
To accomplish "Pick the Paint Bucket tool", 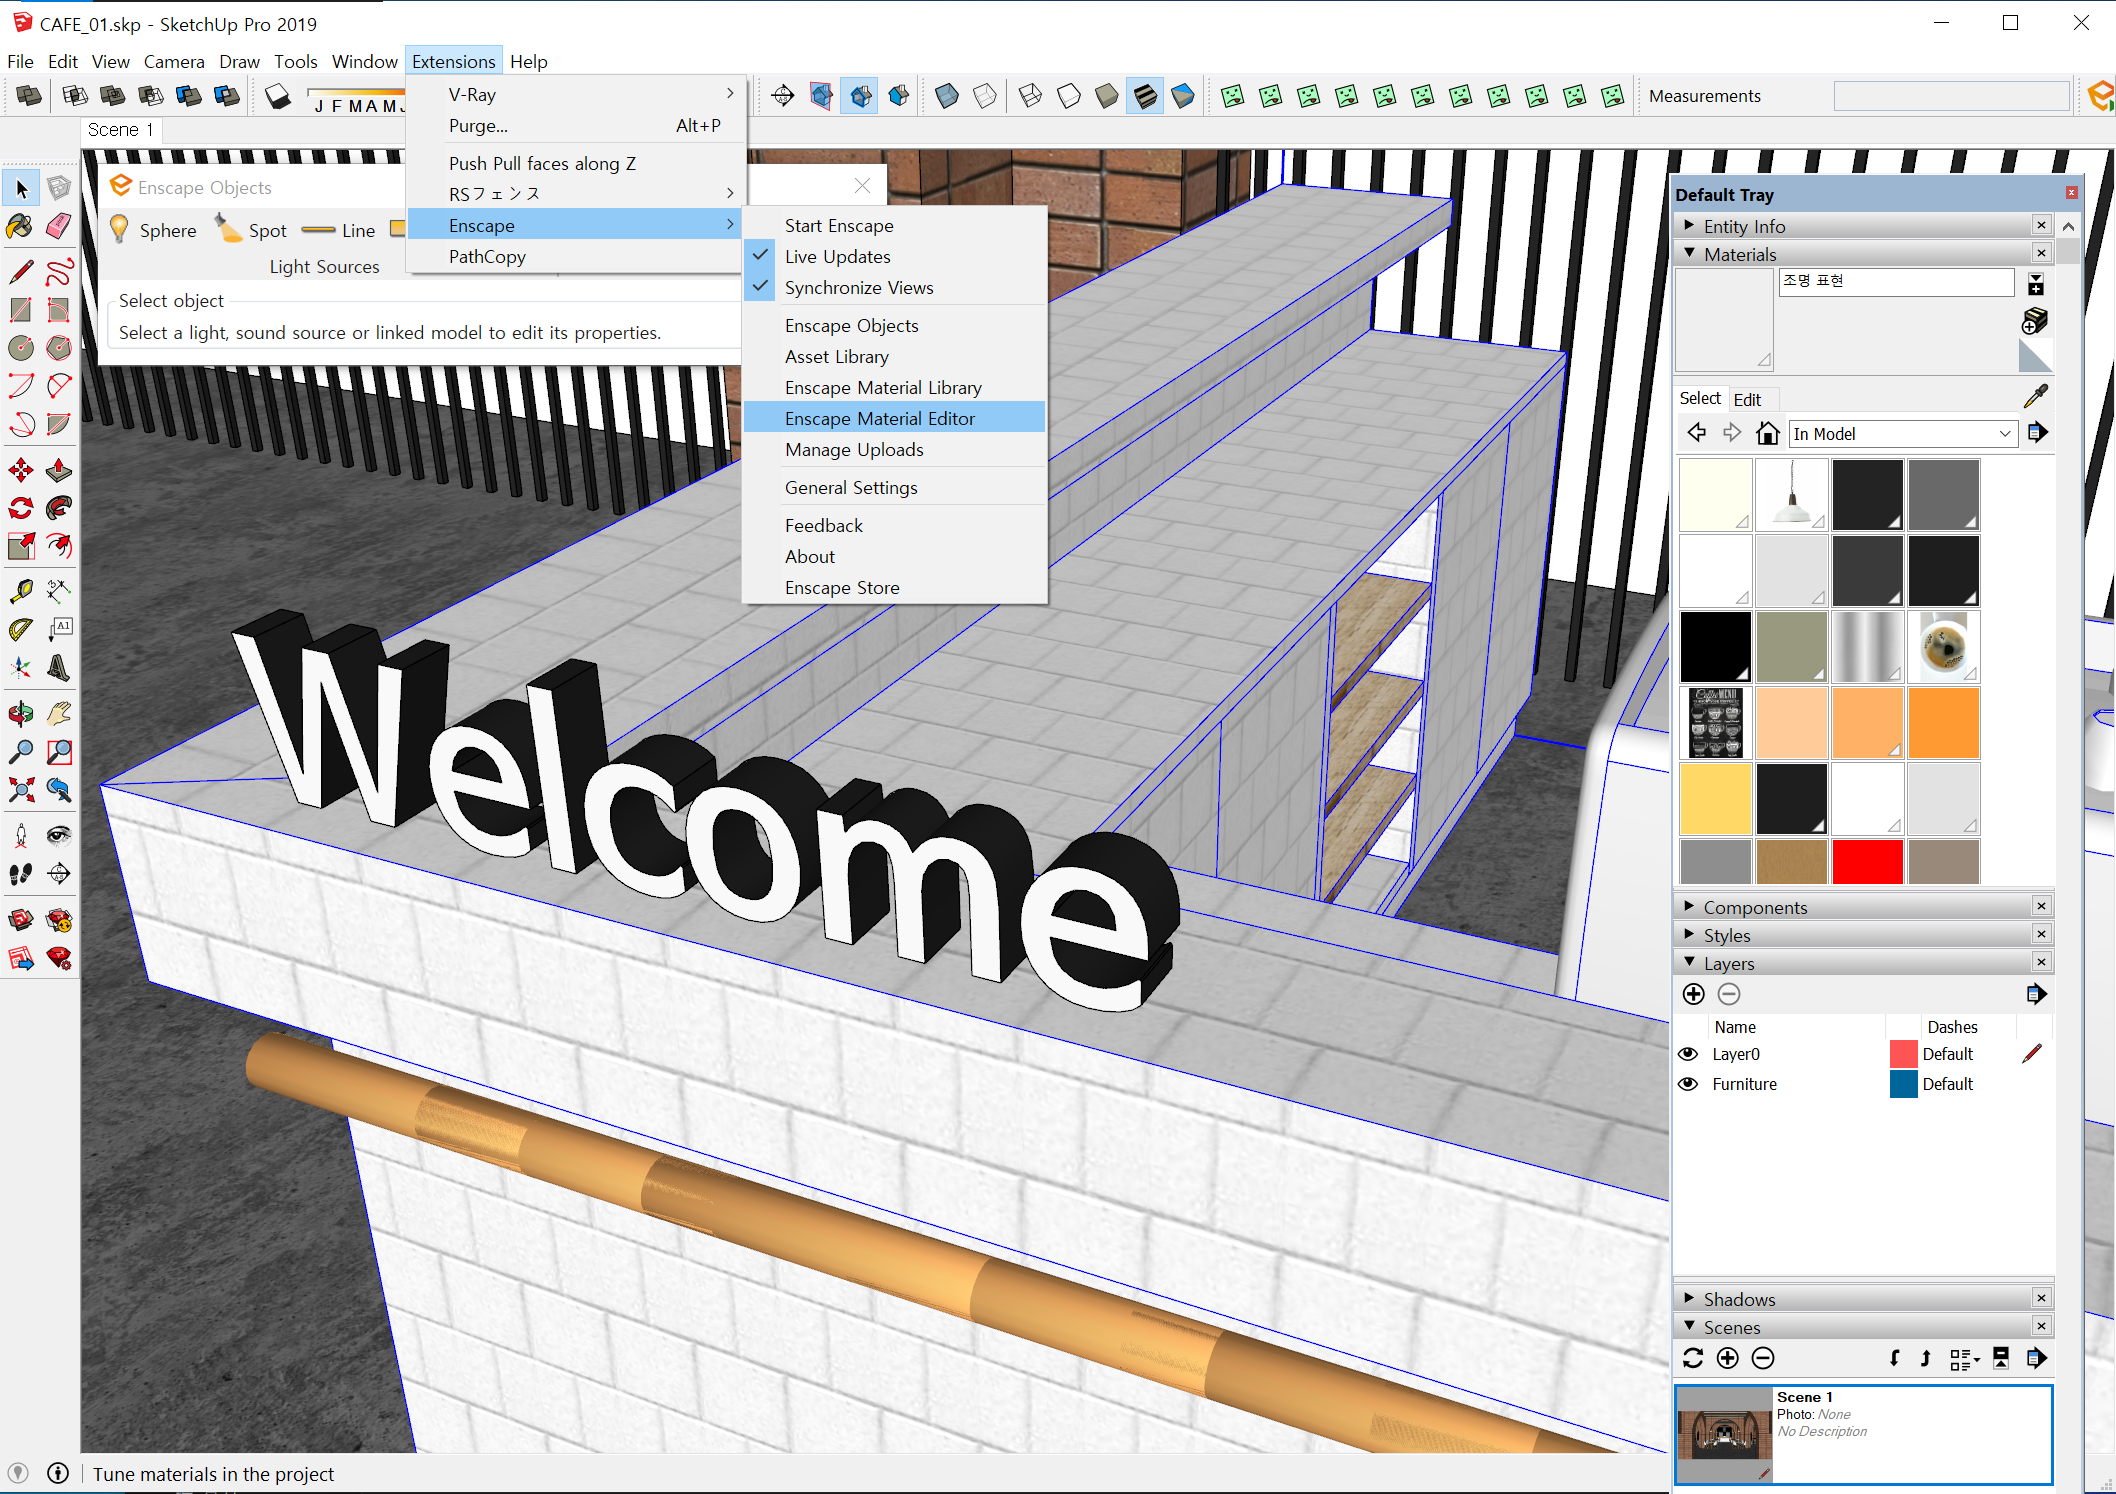I will click(x=21, y=226).
